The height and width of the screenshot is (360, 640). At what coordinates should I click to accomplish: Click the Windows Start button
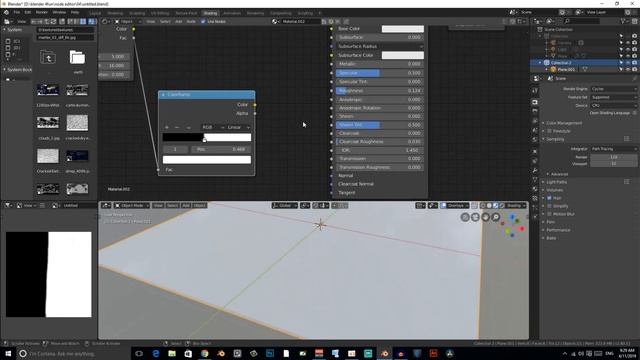8,353
